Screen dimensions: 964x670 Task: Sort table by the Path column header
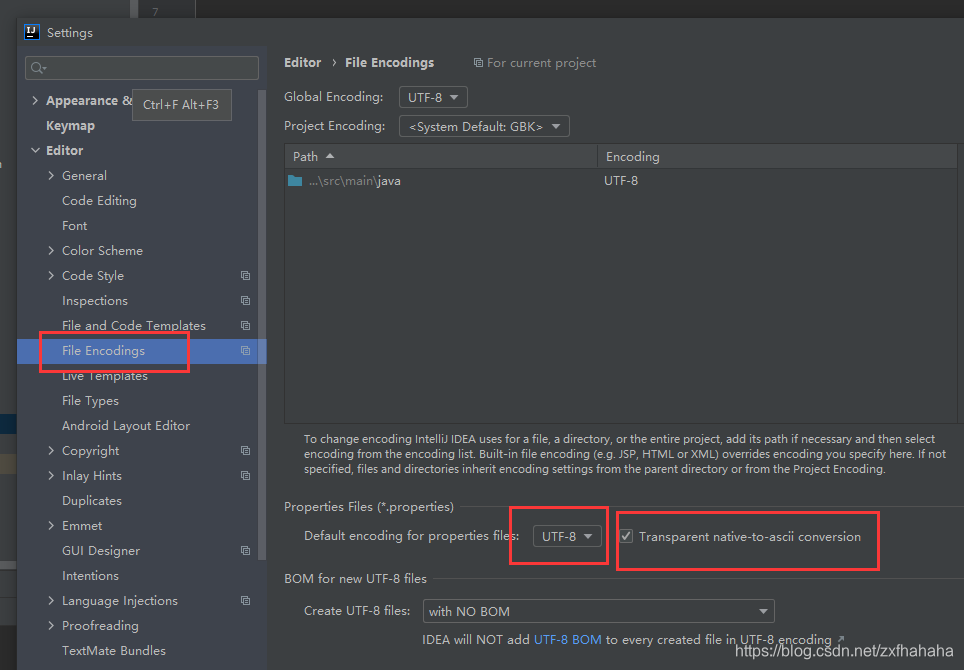[441, 157]
